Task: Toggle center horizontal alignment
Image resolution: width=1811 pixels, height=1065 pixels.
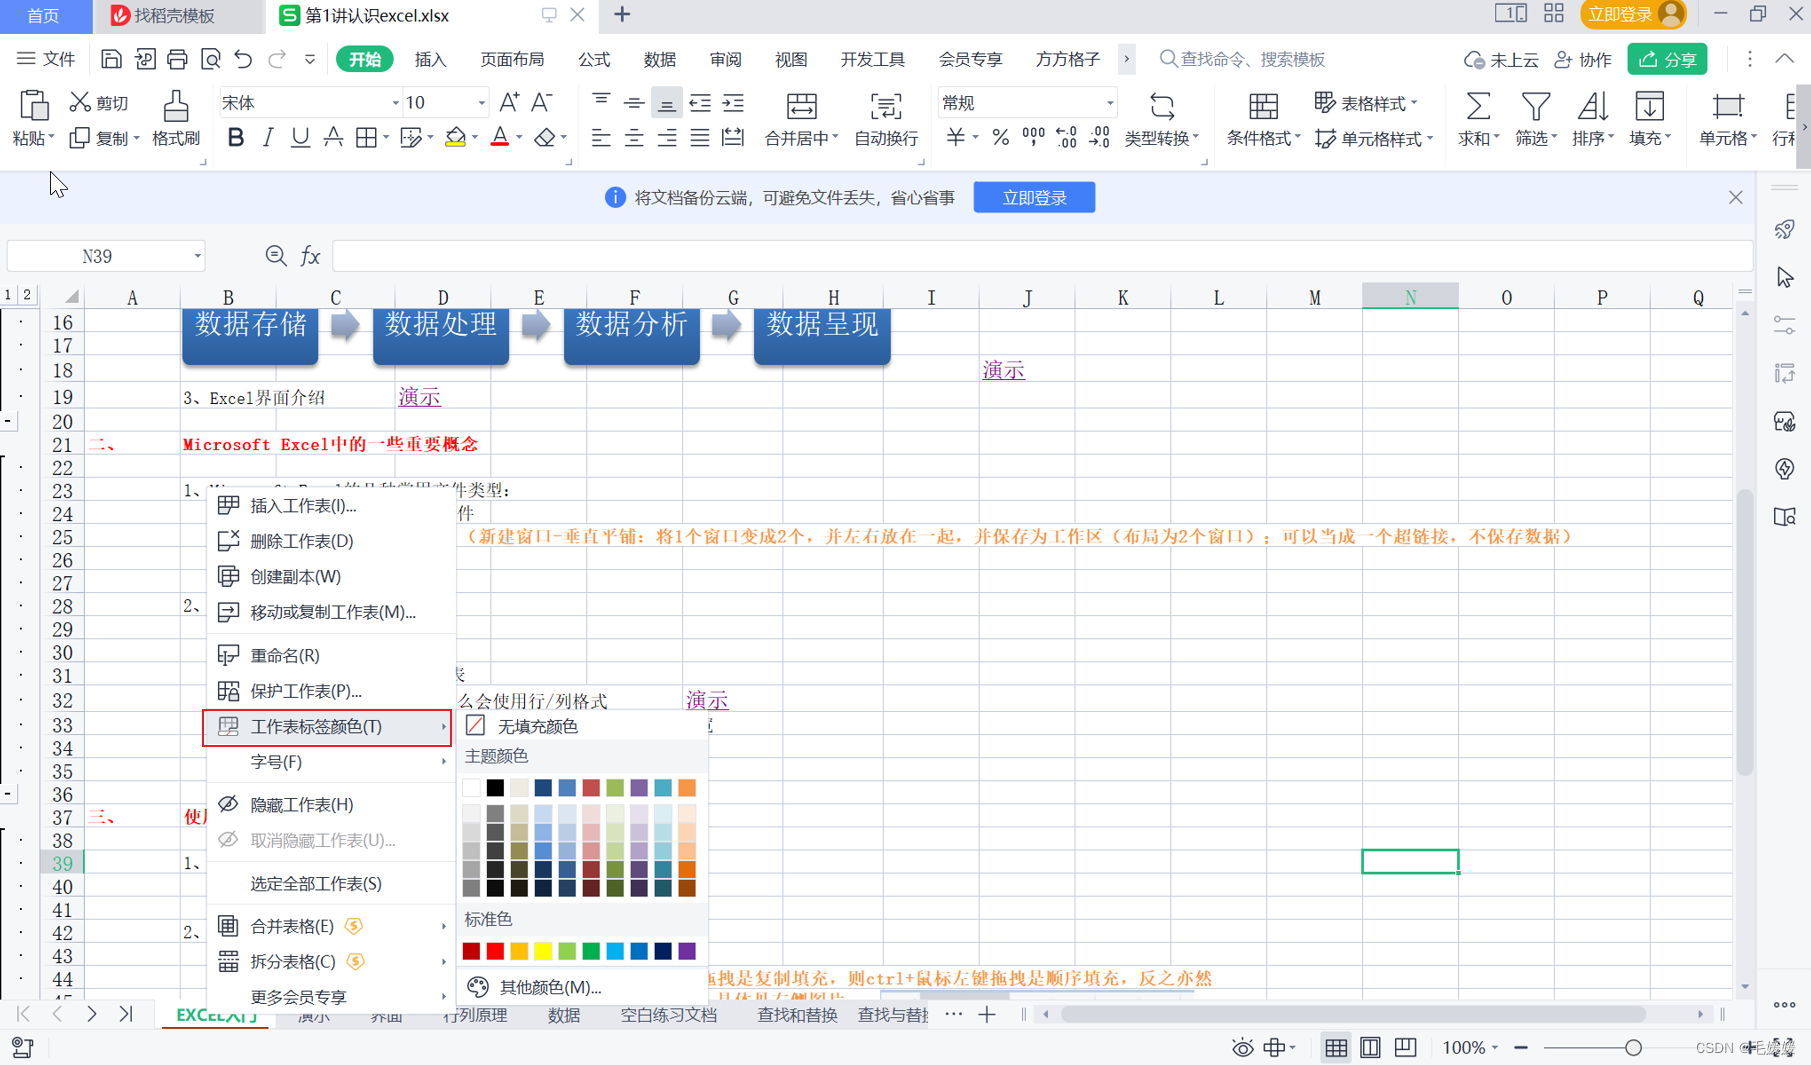Action: pos(634,138)
